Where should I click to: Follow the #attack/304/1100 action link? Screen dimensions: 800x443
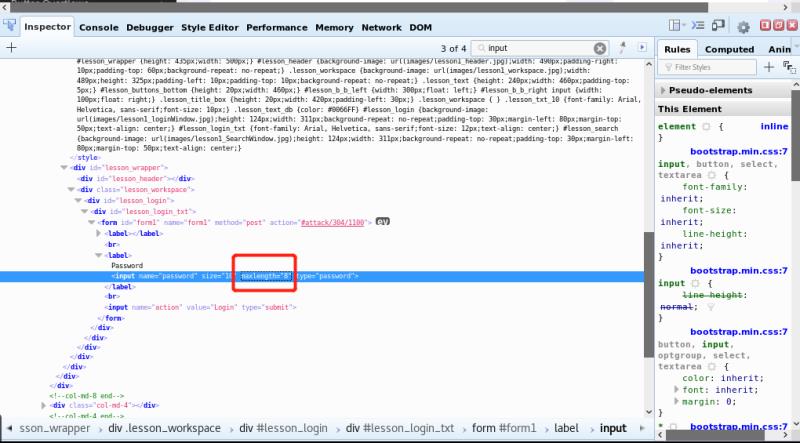click(333, 223)
